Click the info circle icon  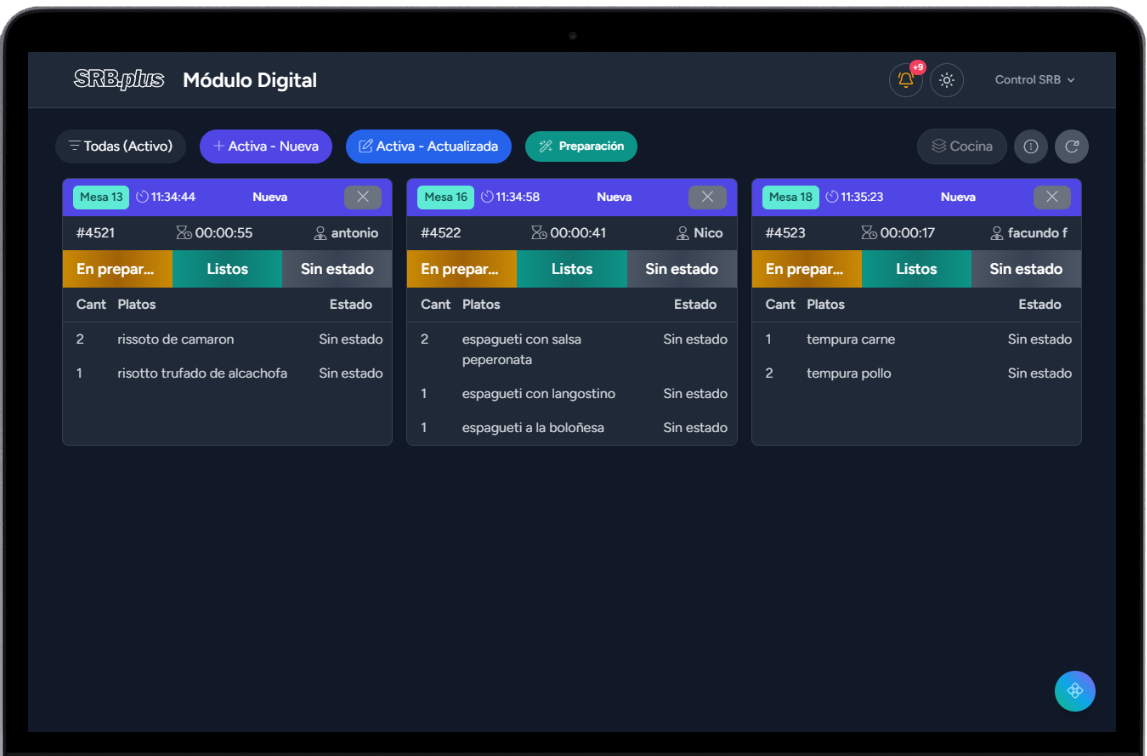(x=1031, y=146)
